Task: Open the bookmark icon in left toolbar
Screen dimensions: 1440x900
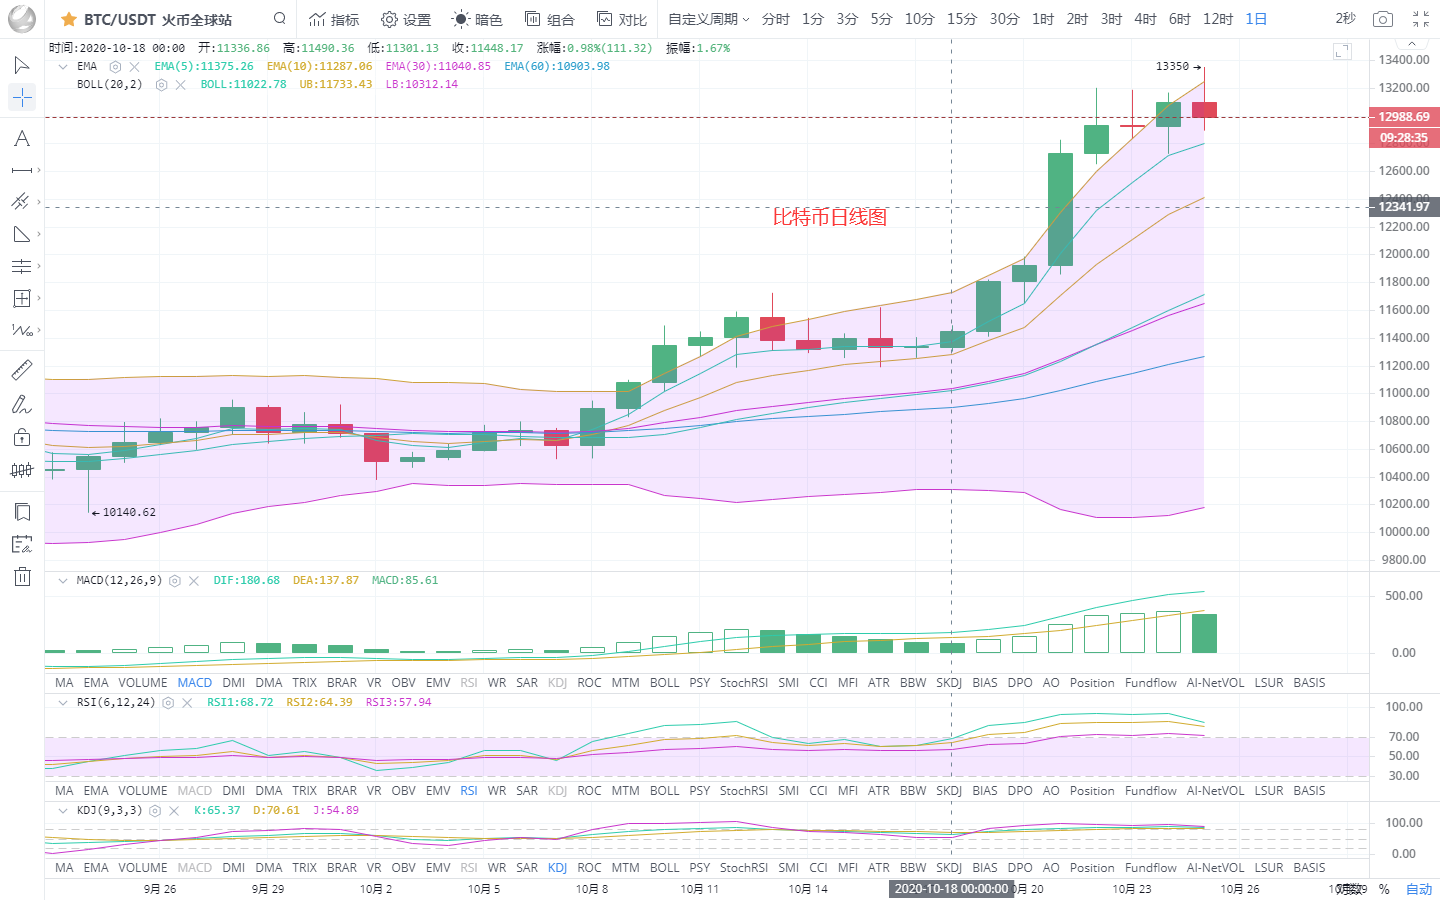Action: pyautogui.click(x=21, y=512)
